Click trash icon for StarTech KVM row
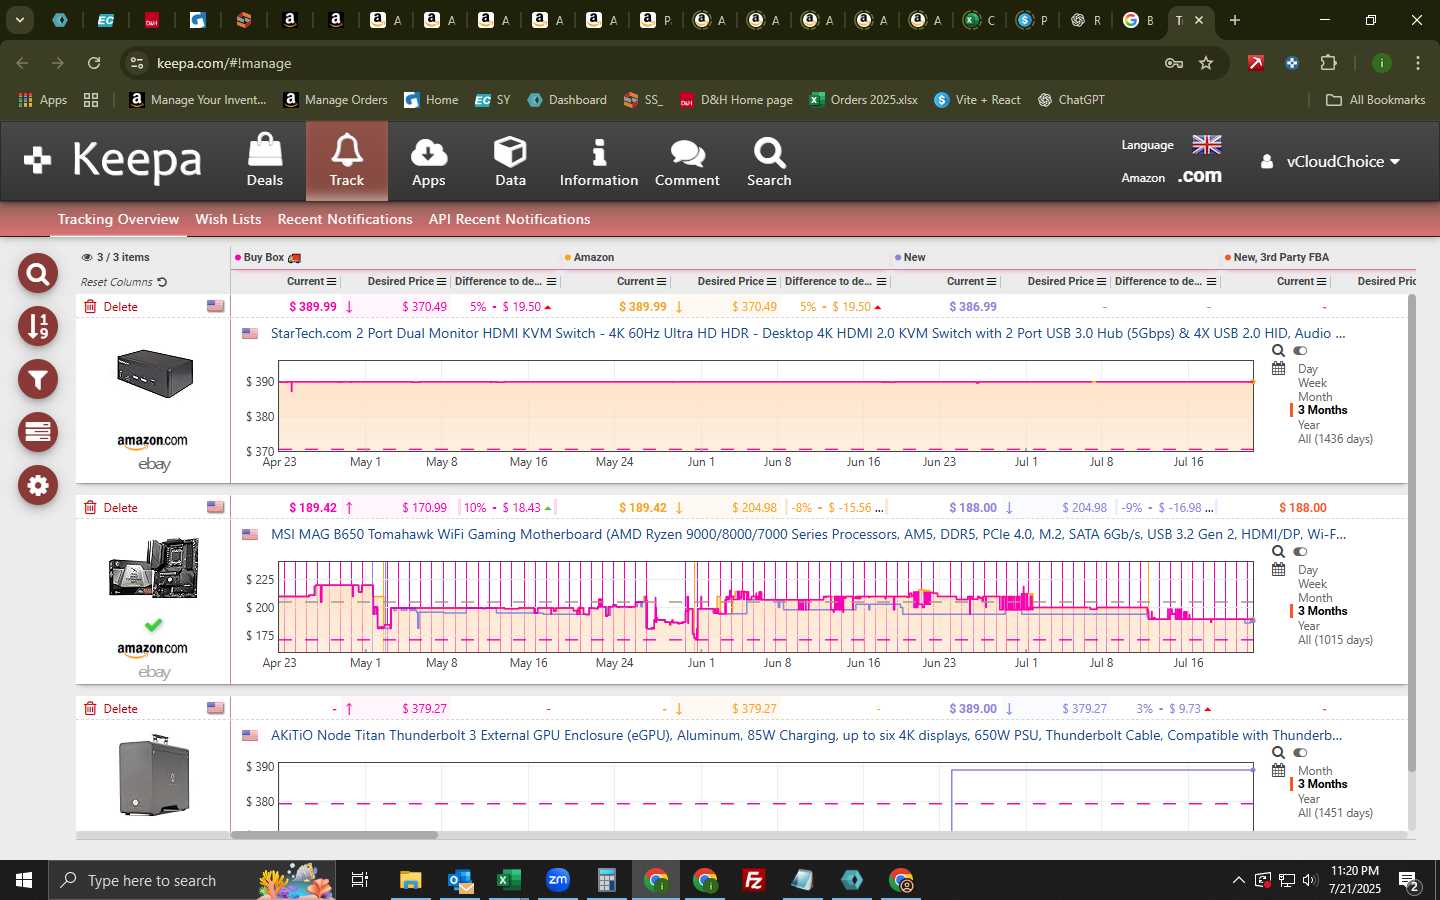 [x=90, y=306]
